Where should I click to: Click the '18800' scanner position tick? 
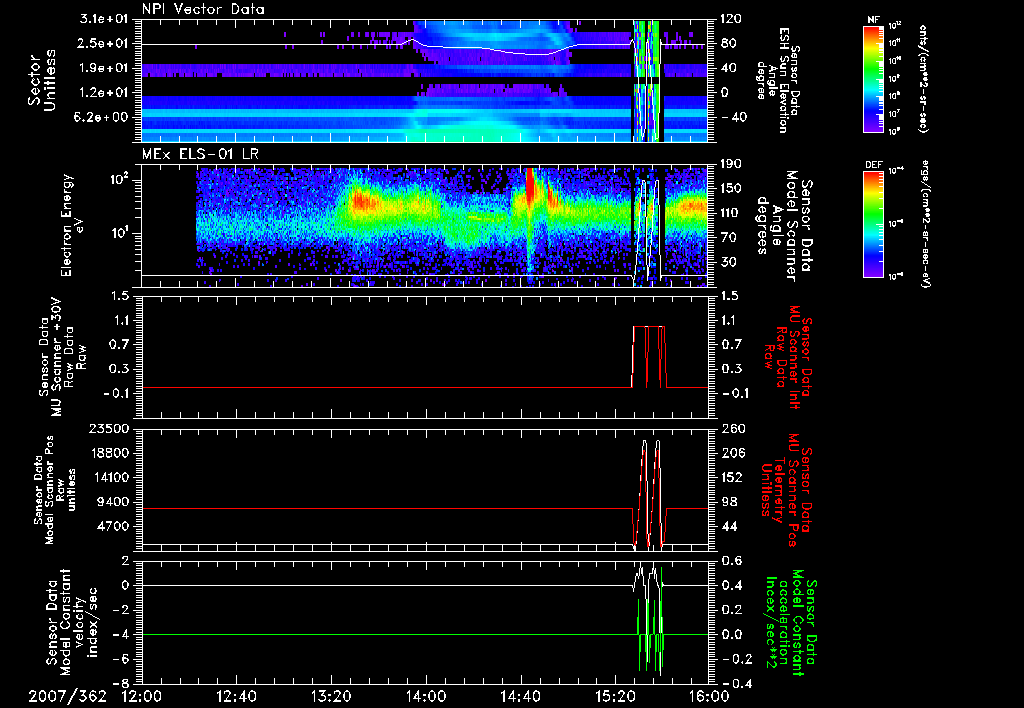(x=110, y=453)
